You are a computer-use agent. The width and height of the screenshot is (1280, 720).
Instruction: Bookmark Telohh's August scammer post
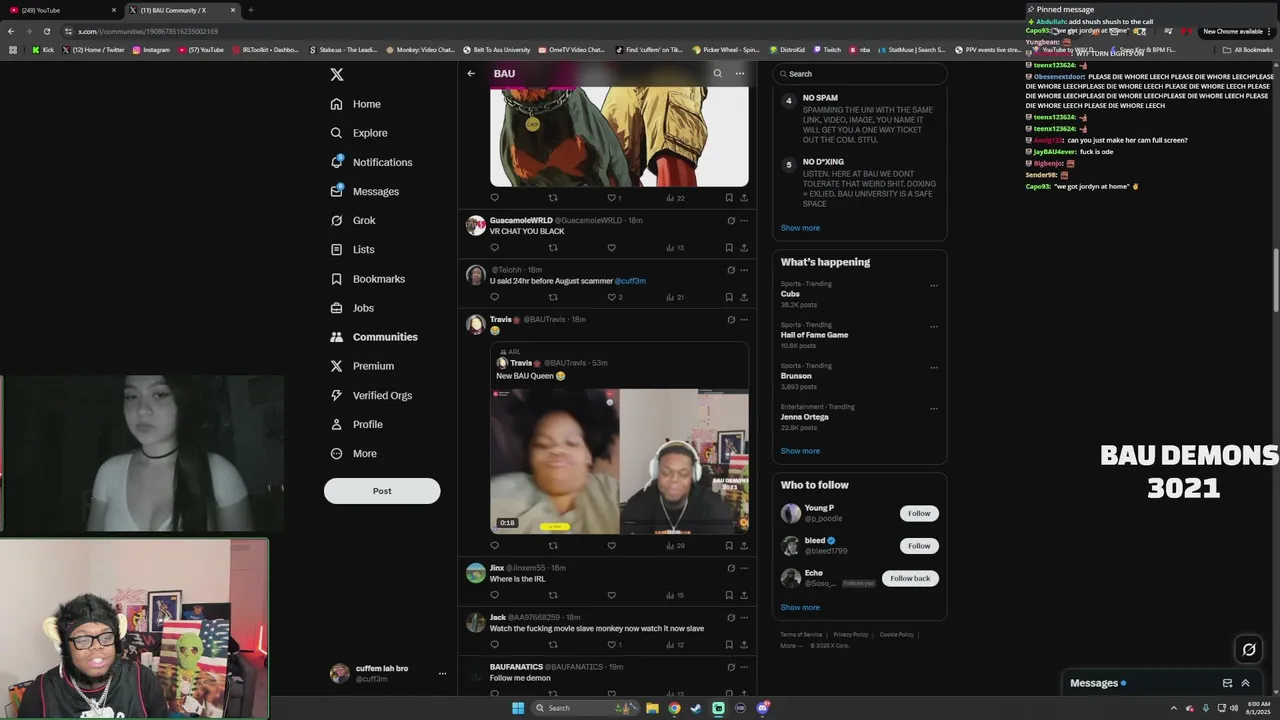pos(729,297)
